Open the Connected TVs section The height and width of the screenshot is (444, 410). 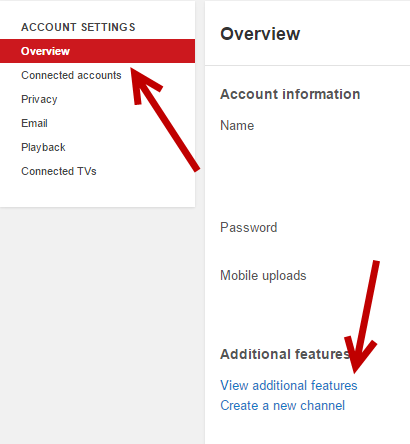pyautogui.click(x=59, y=171)
